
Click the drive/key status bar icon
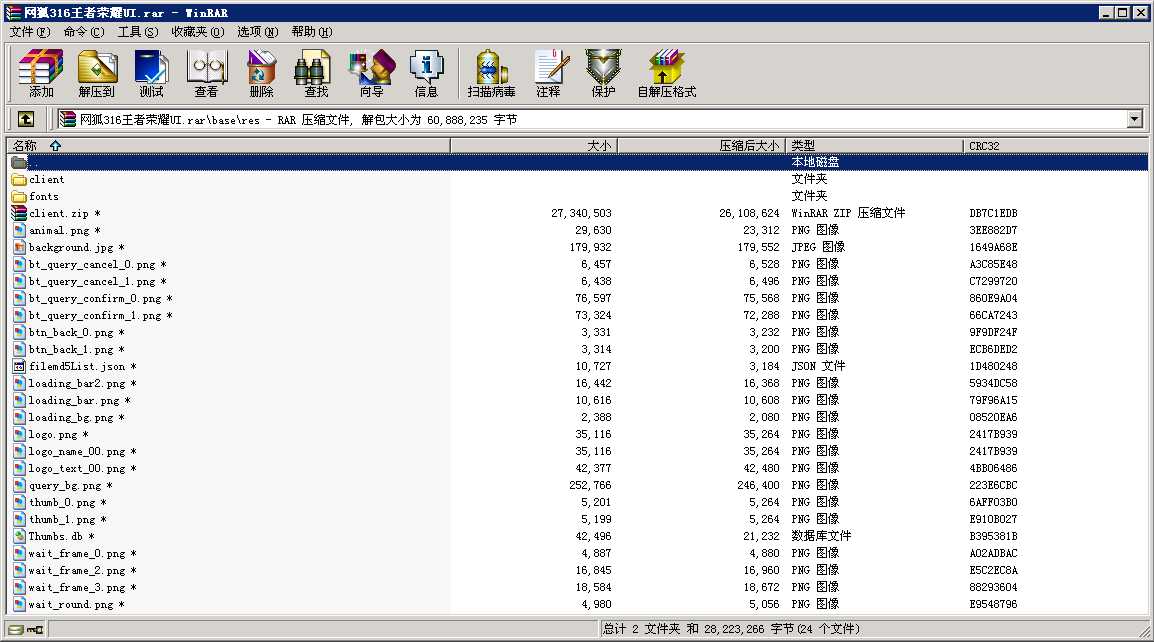[x=26, y=629]
